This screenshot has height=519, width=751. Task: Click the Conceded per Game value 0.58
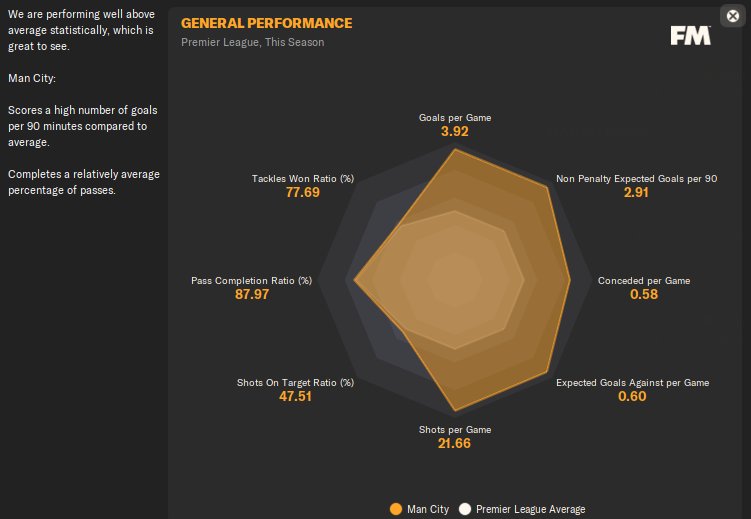point(644,294)
